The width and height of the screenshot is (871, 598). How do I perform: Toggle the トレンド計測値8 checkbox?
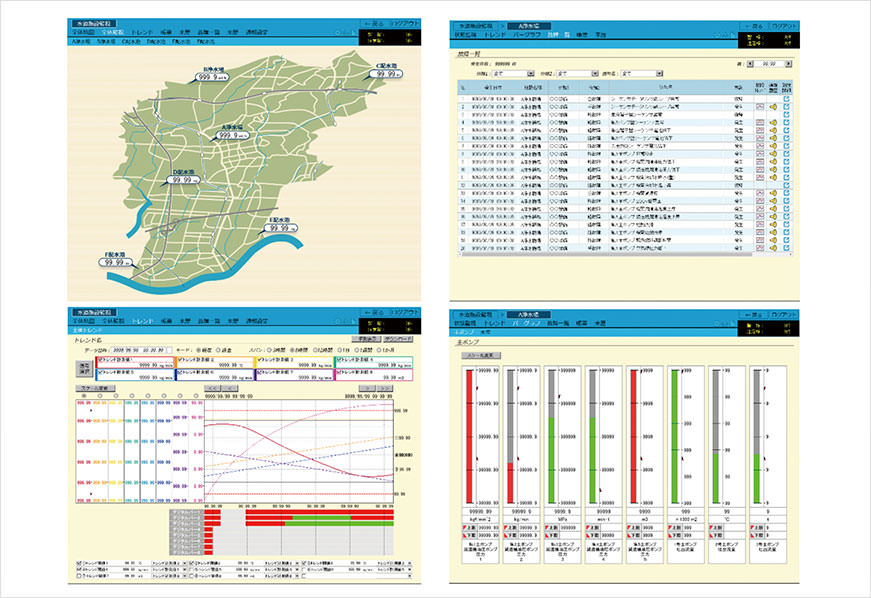339,372
